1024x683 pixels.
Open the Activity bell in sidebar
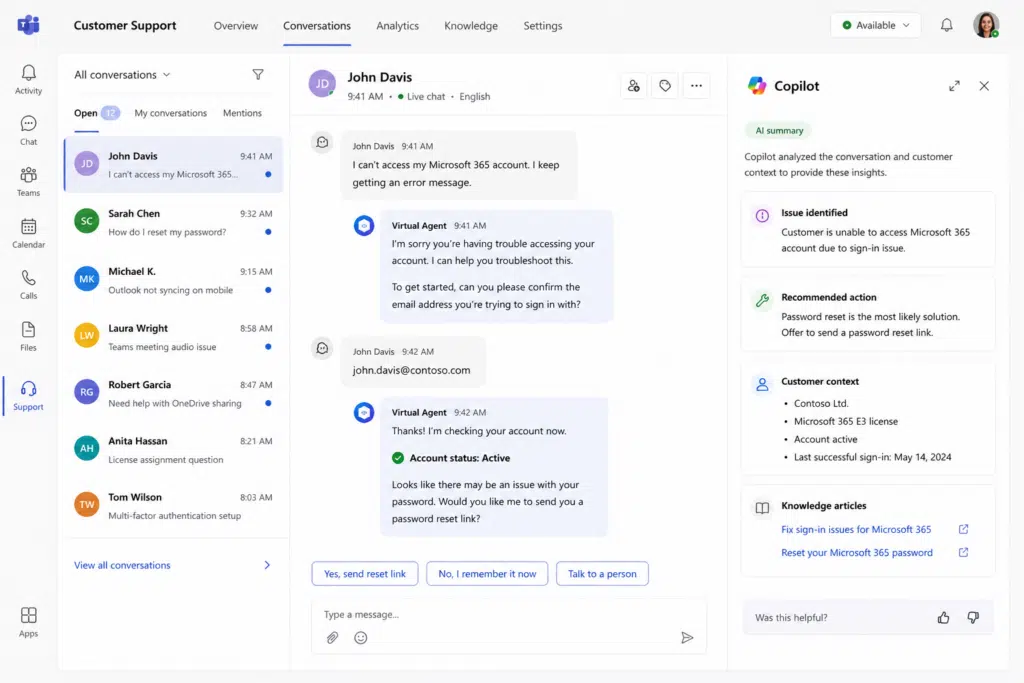(x=28, y=79)
